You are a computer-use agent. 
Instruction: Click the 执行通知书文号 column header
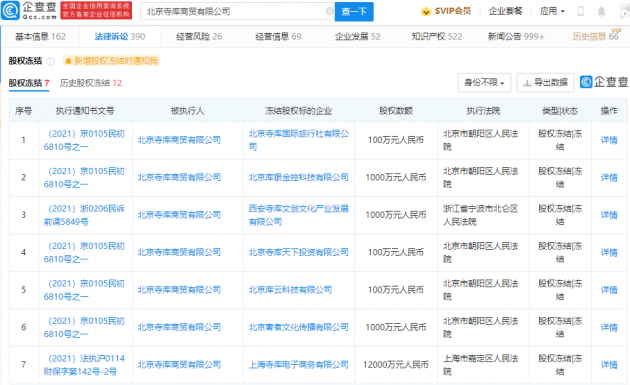click(85, 111)
